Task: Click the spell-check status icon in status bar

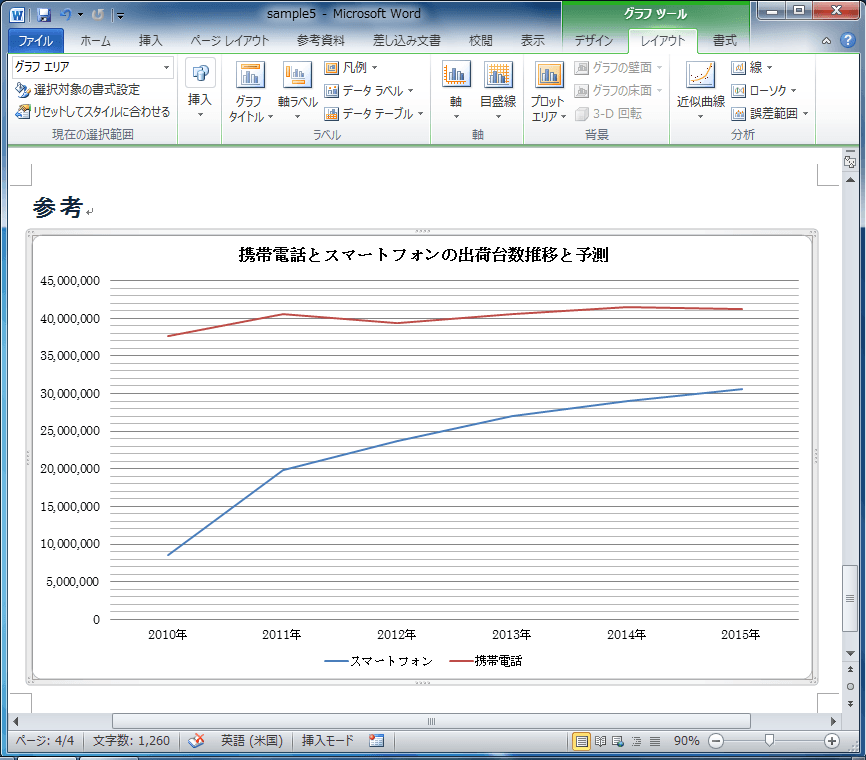Action: (x=196, y=741)
